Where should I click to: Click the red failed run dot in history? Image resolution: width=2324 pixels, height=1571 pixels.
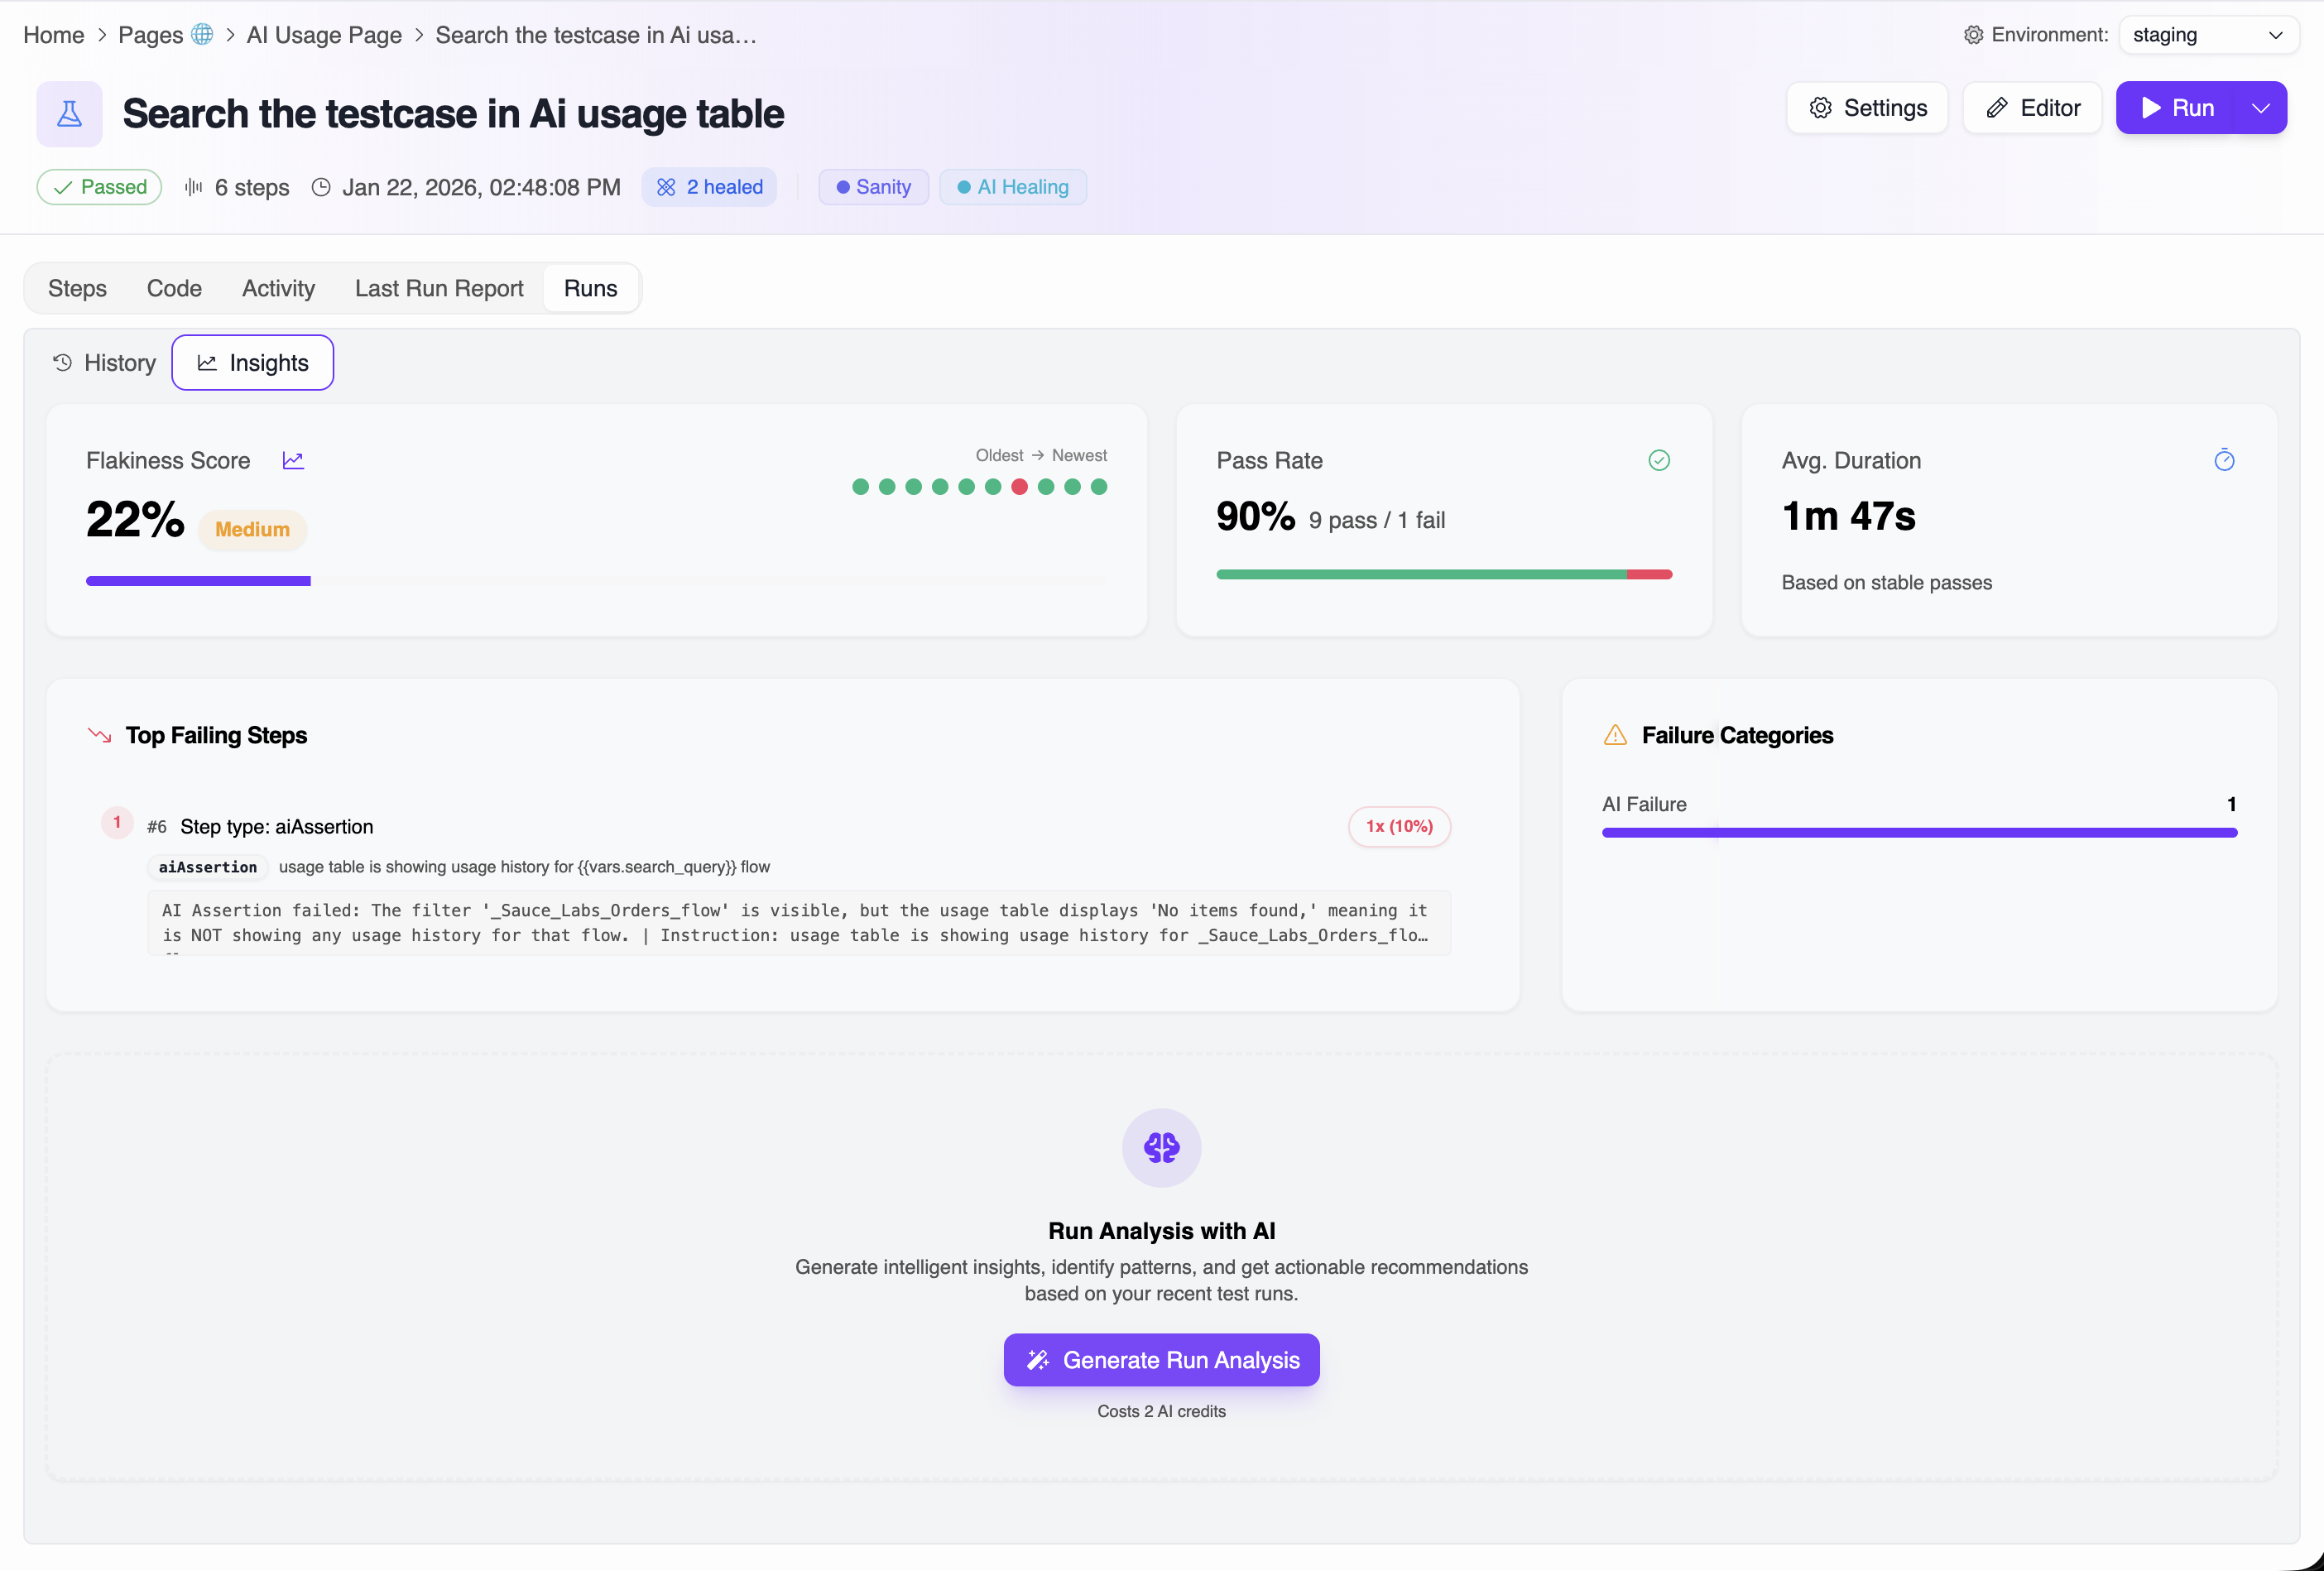pos(1019,487)
